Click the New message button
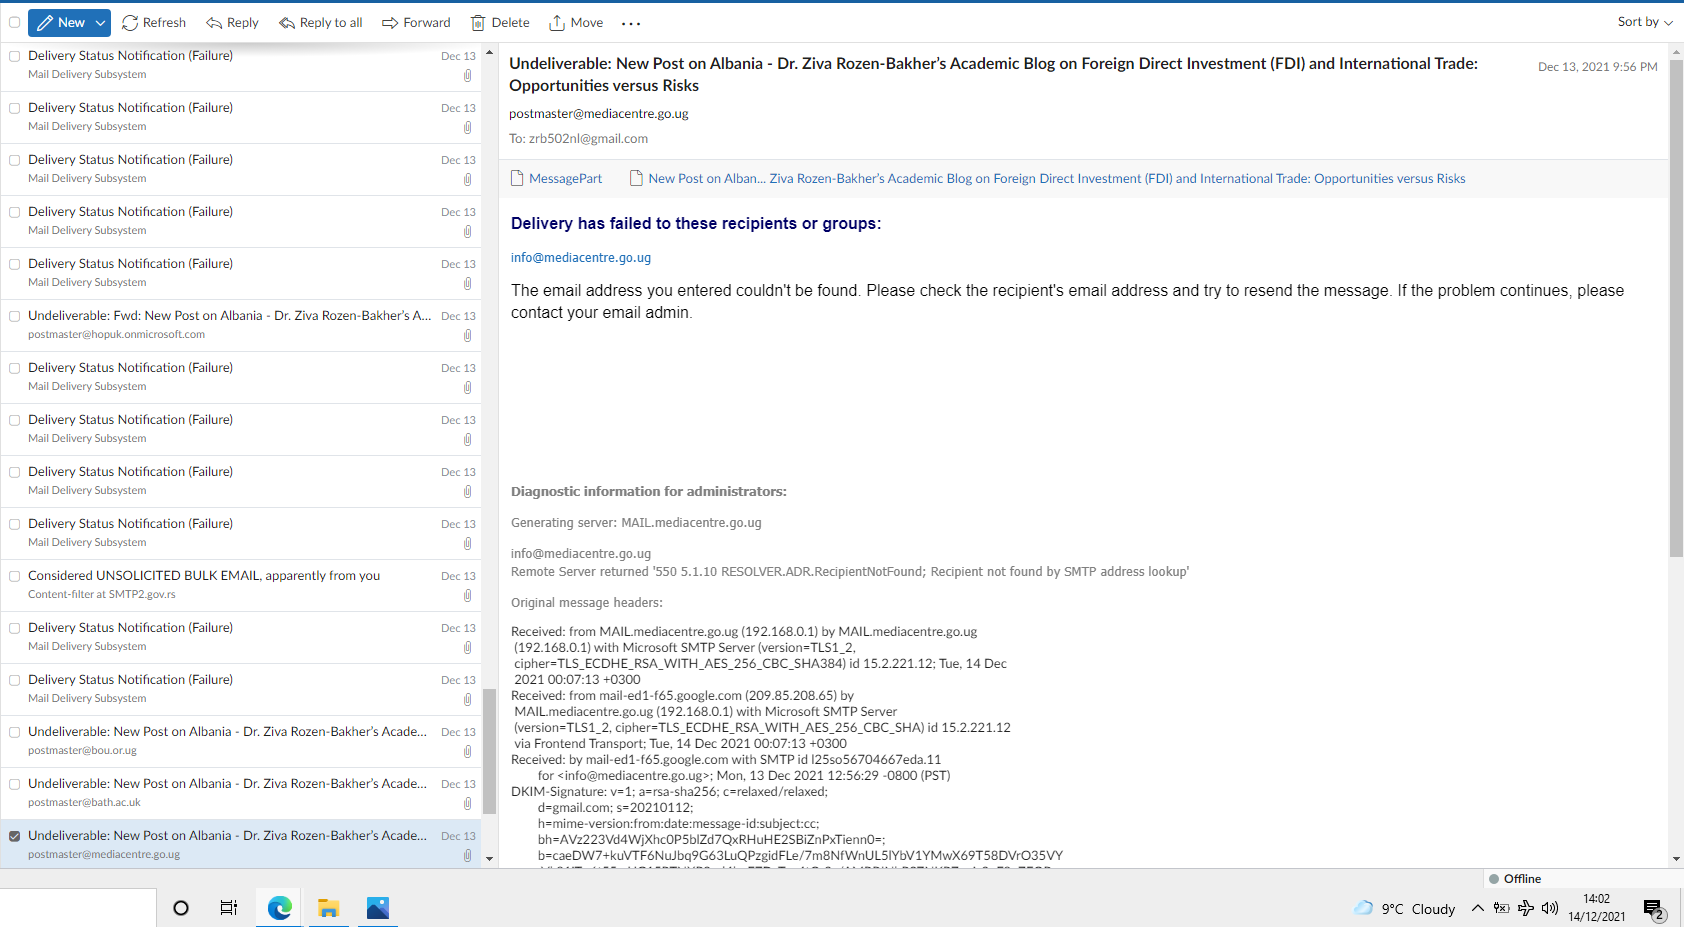The image size is (1684, 927). (60, 22)
